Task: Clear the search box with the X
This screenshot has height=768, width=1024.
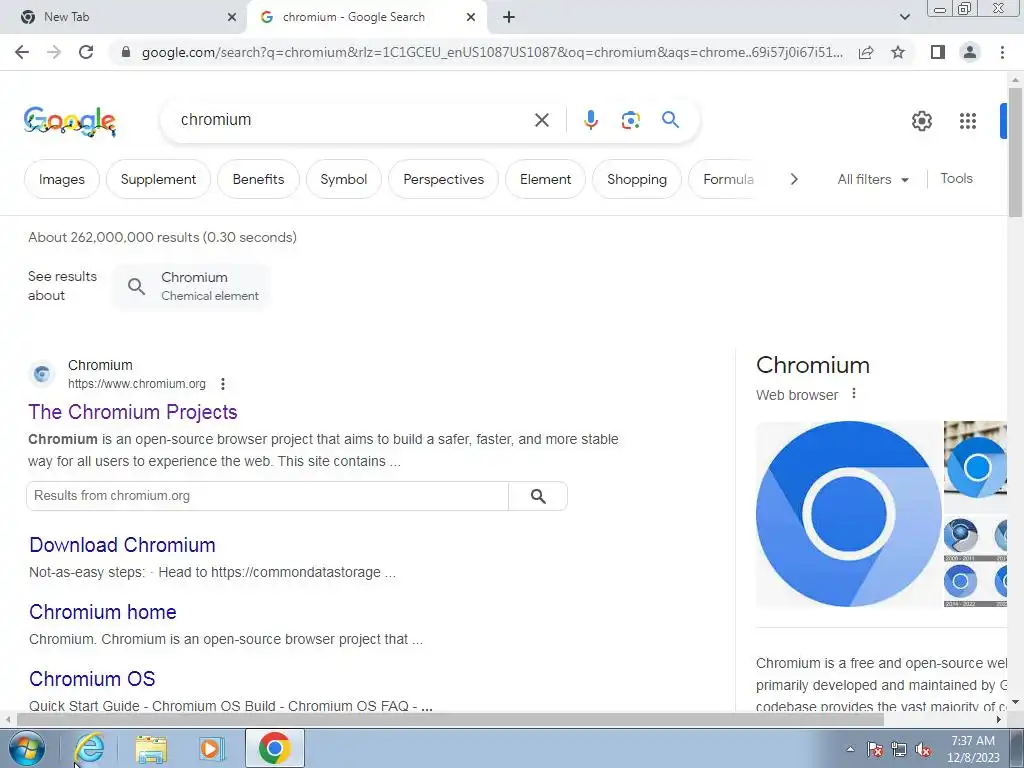Action: click(x=541, y=120)
